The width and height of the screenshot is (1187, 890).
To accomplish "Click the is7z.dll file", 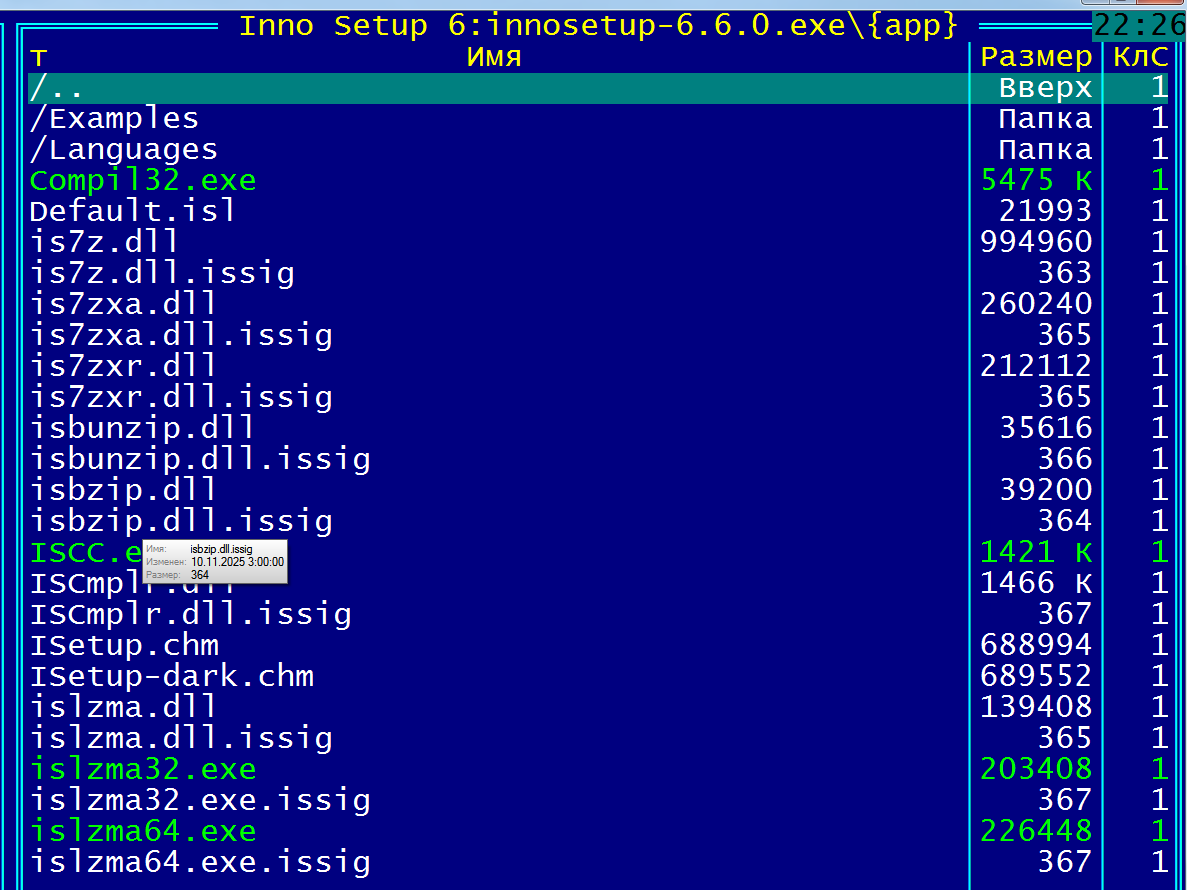I will [104, 242].
